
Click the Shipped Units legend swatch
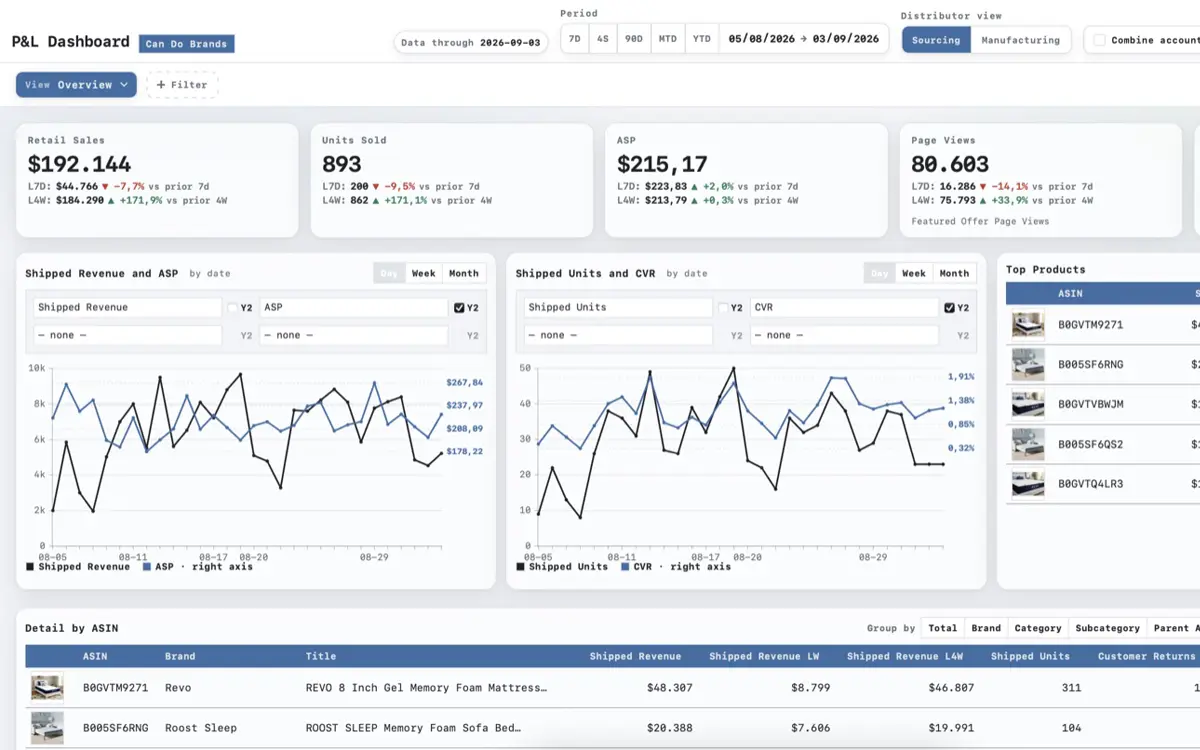(x=520, y=567)
